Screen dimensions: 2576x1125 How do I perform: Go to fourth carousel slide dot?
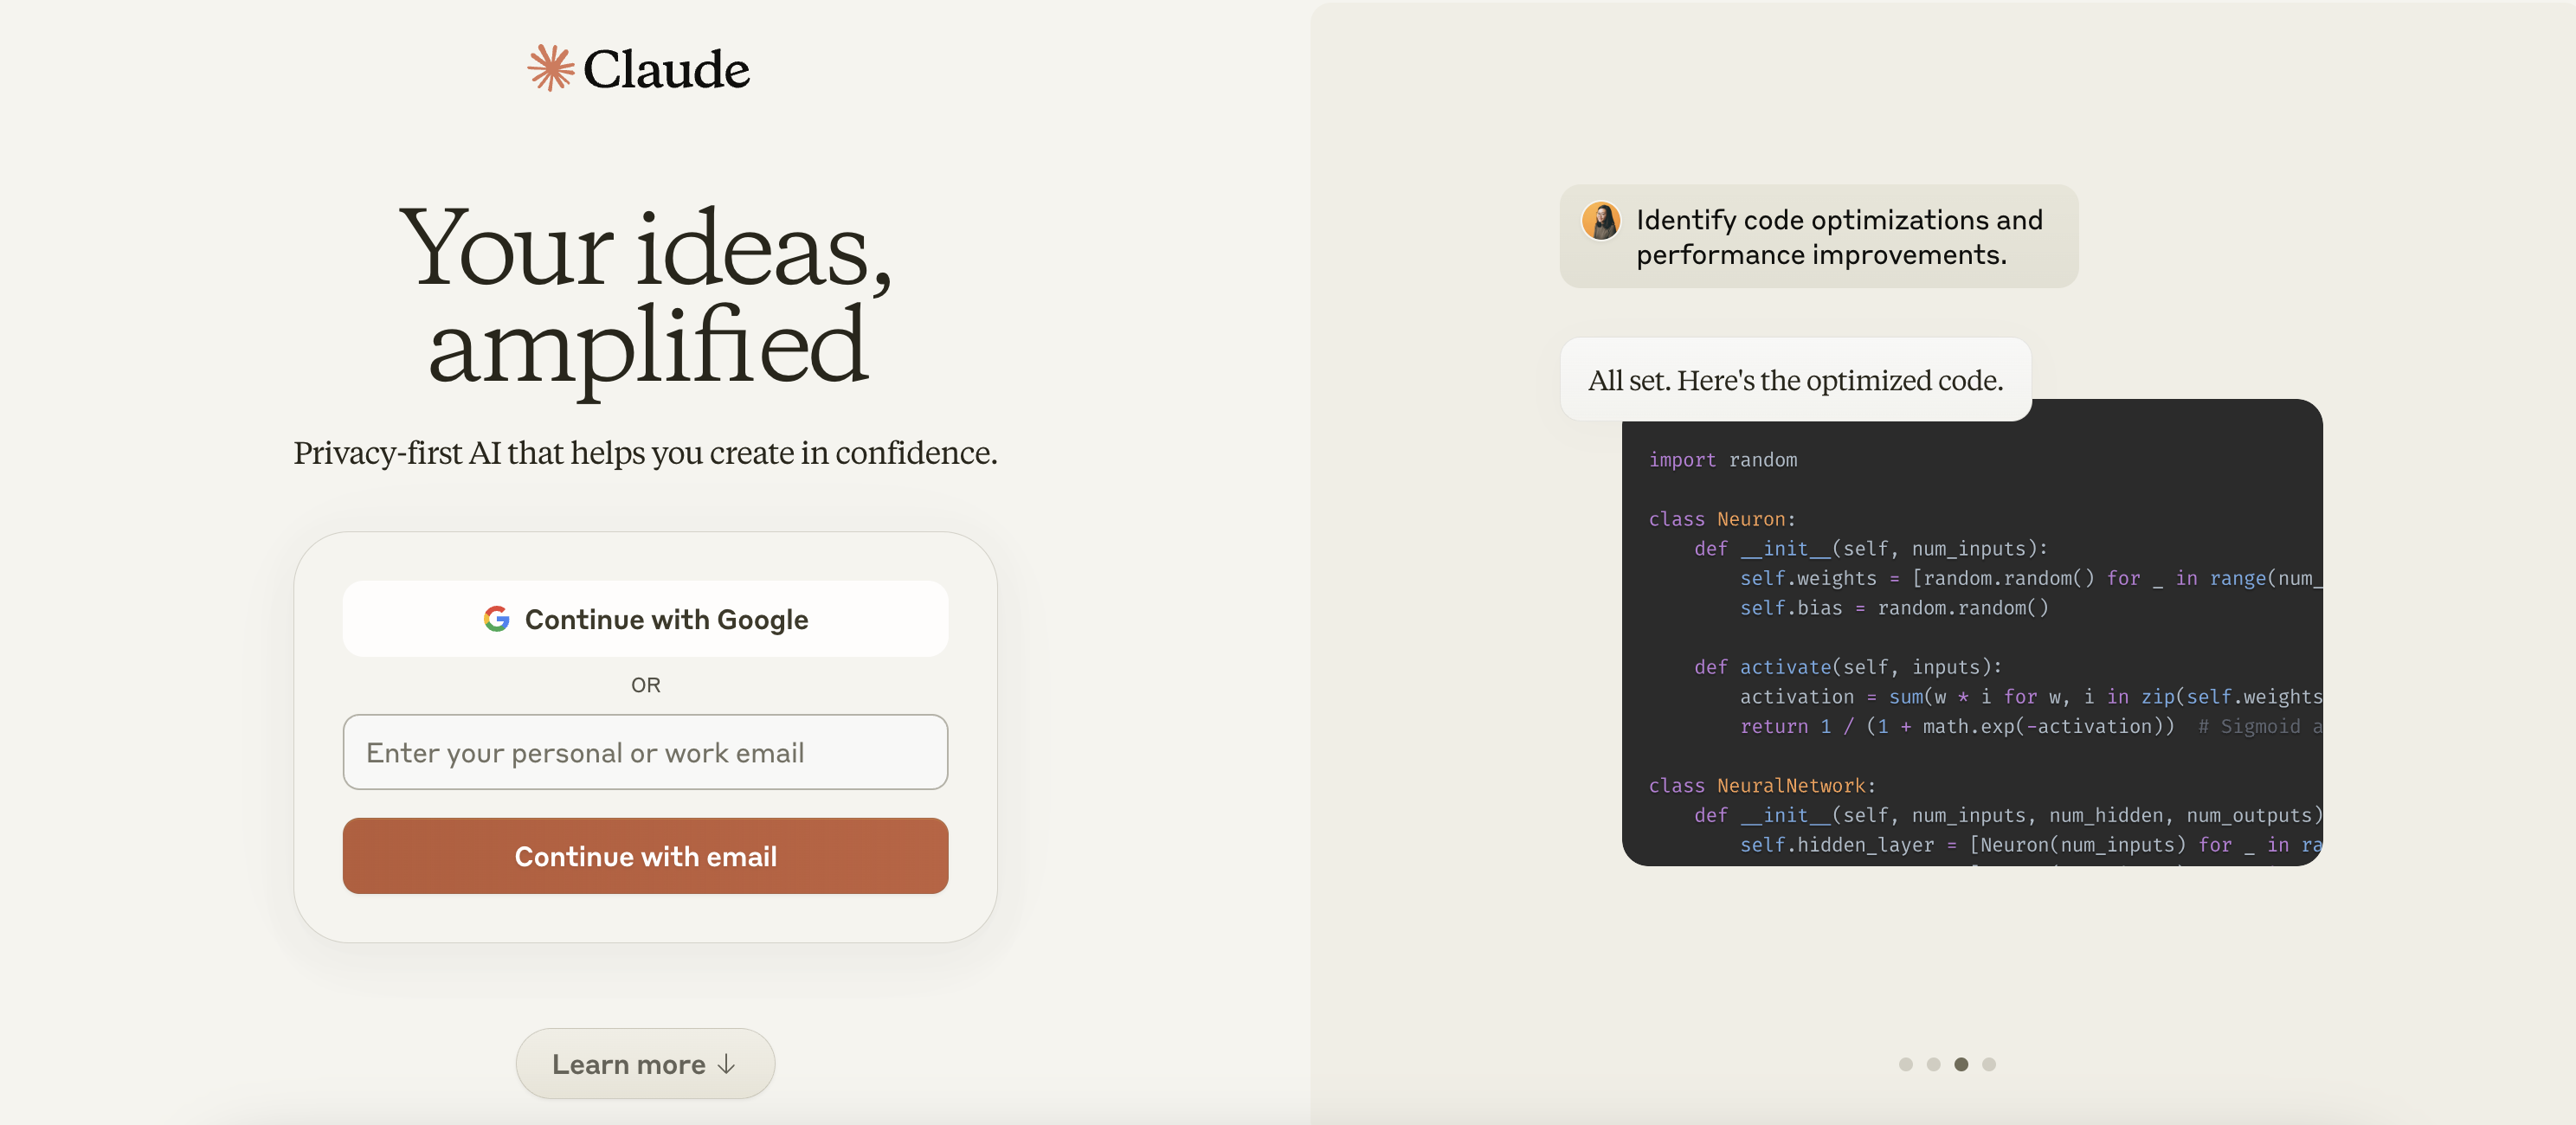[x=1989, y=1064]
